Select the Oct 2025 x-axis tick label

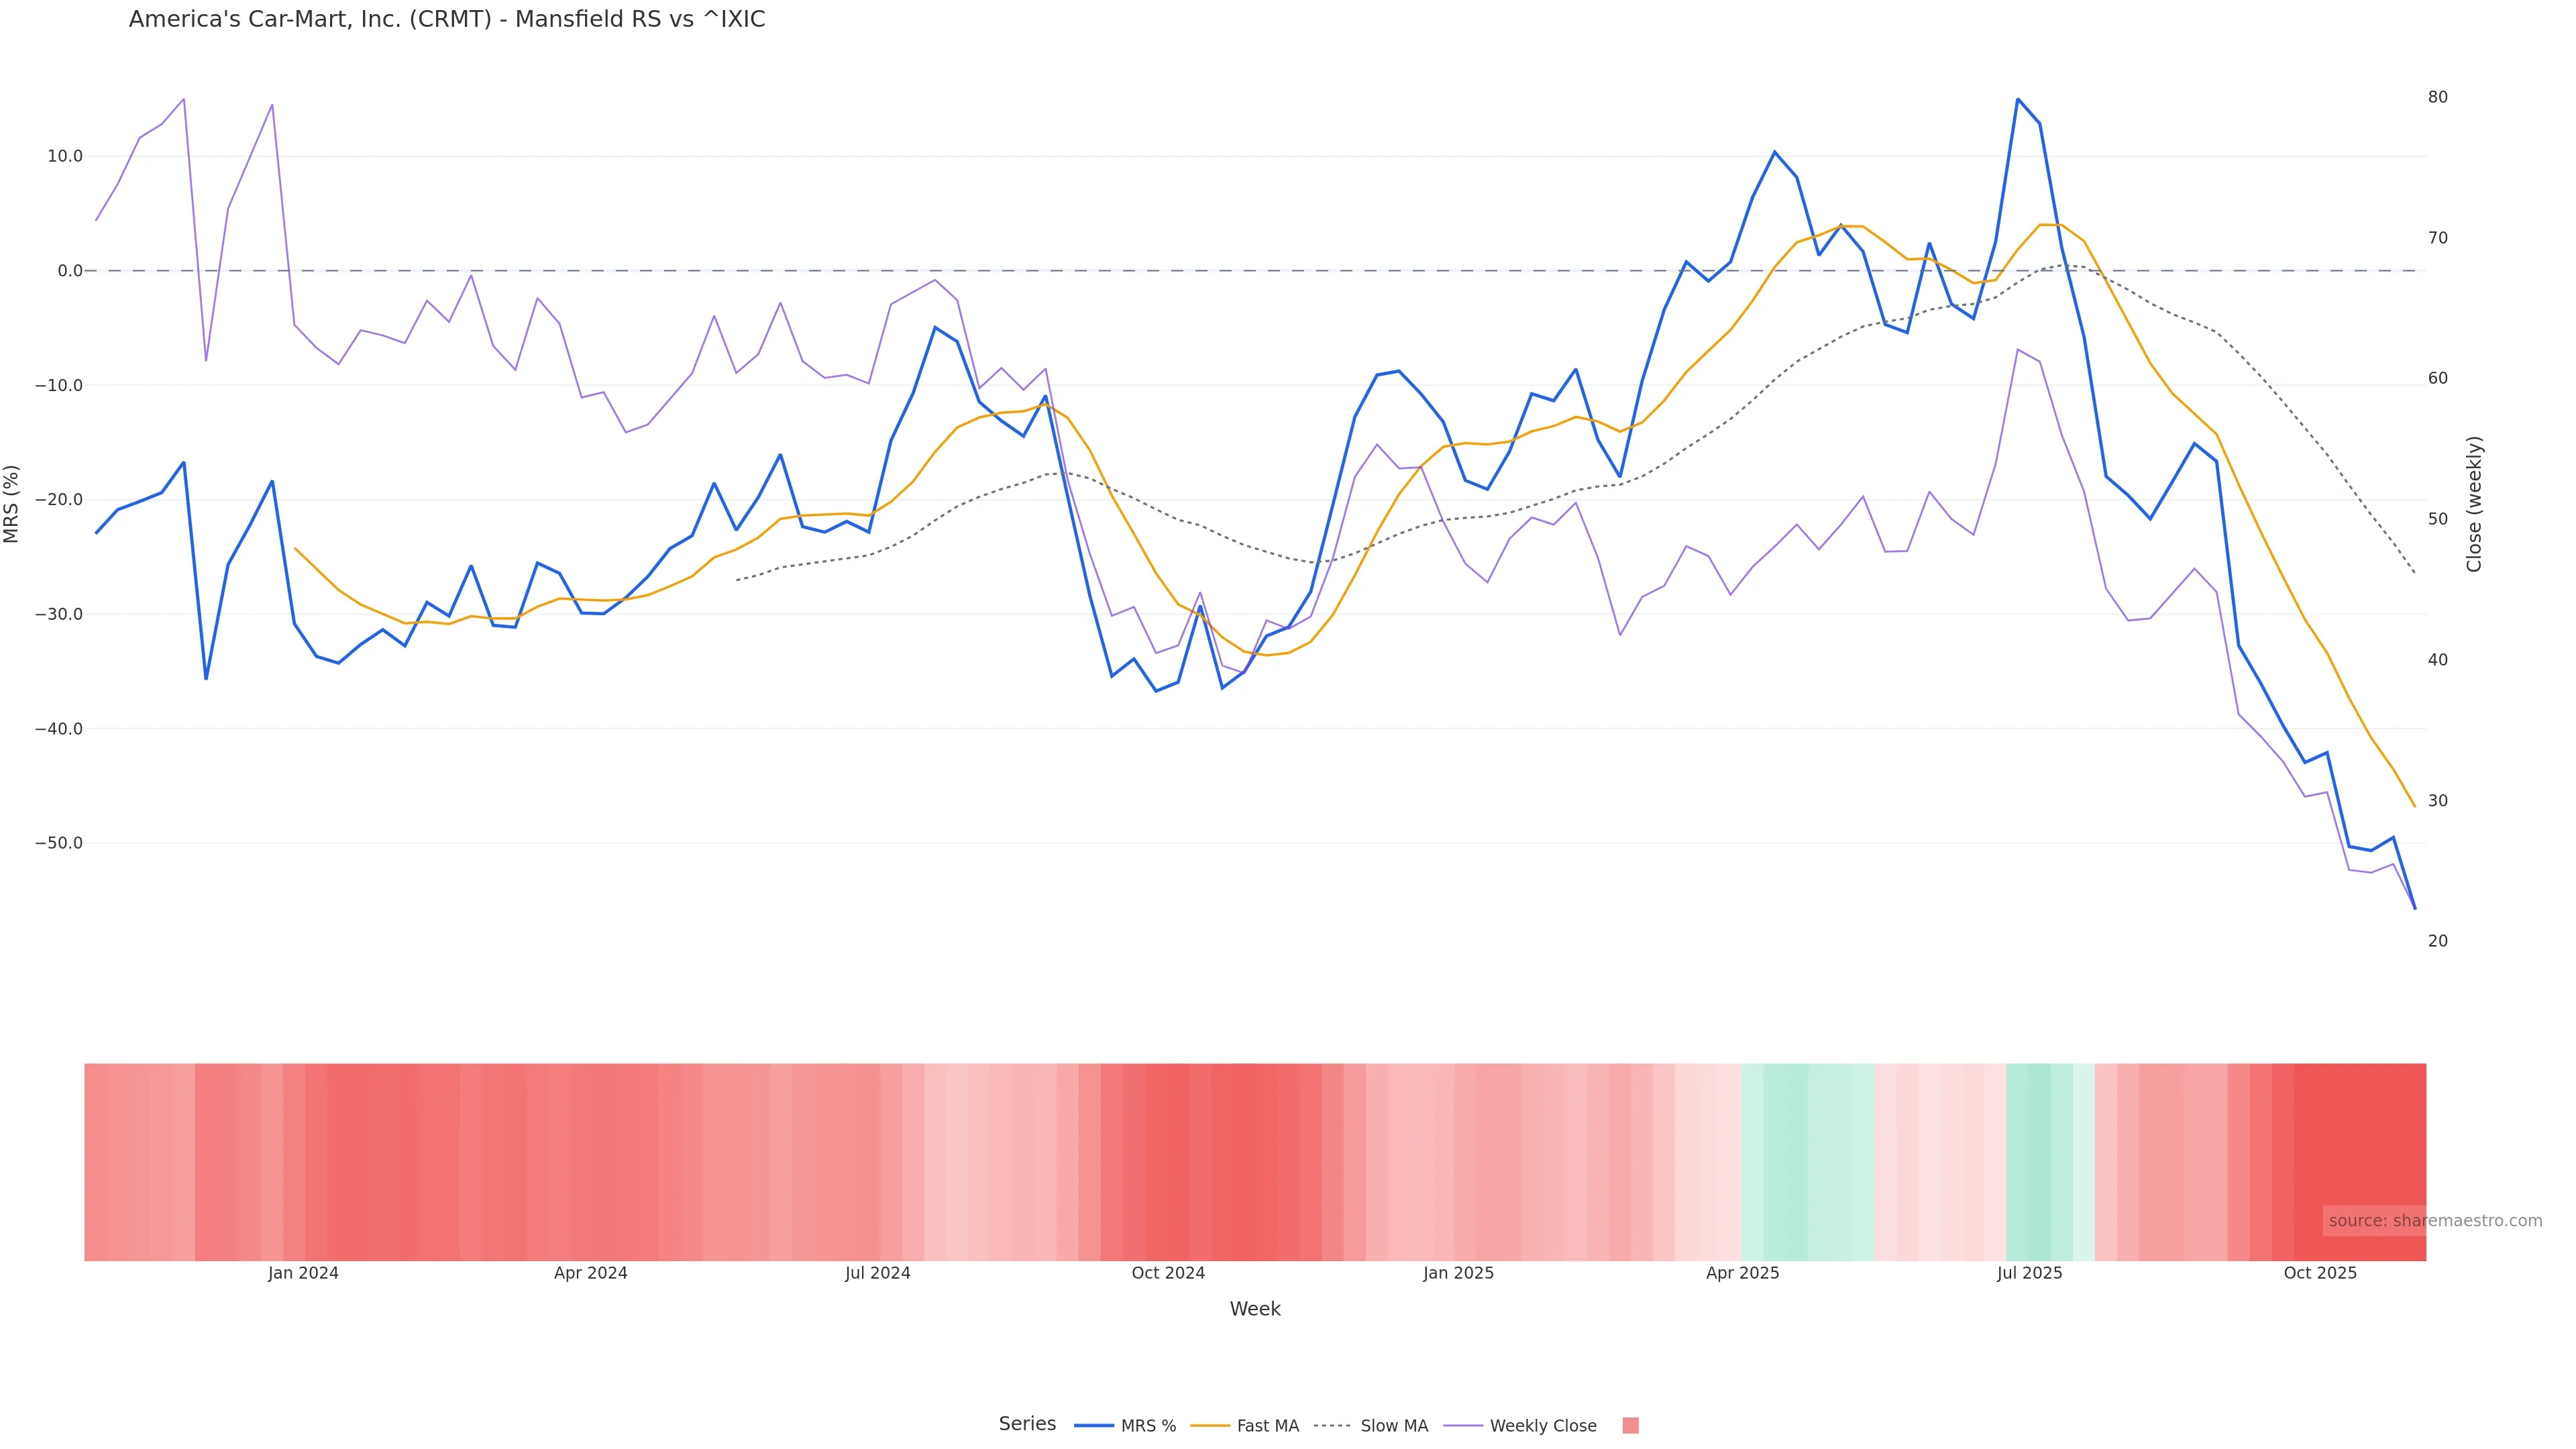pos(2320,1274)
